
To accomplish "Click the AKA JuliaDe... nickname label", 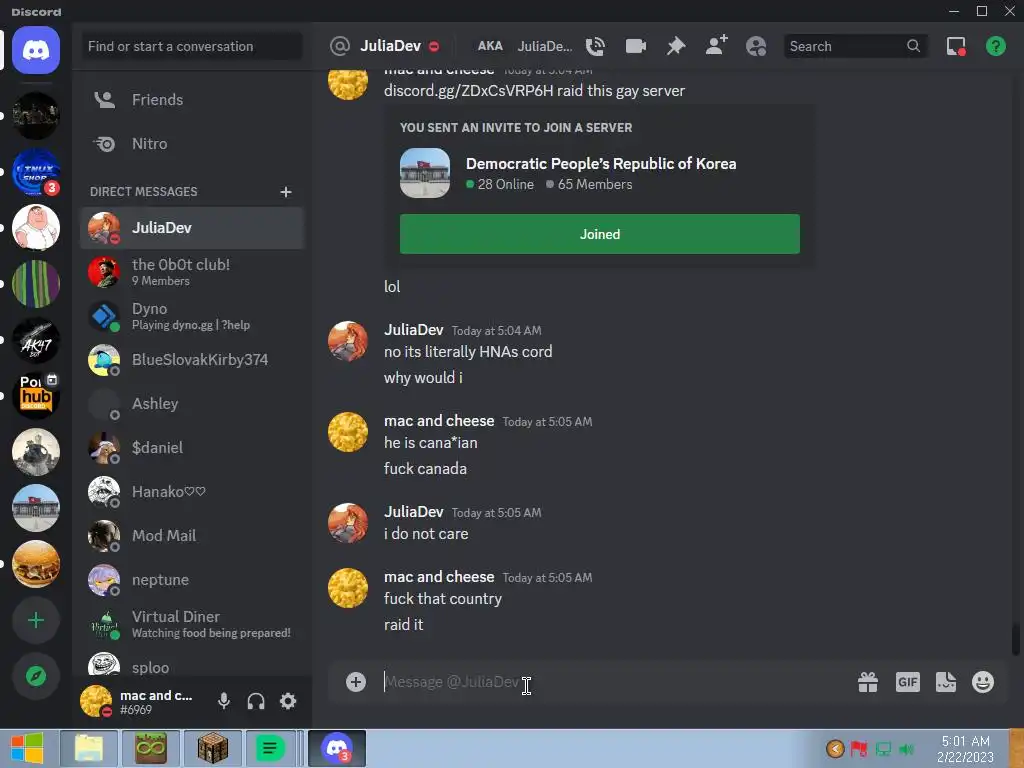I will coord(524,46).
